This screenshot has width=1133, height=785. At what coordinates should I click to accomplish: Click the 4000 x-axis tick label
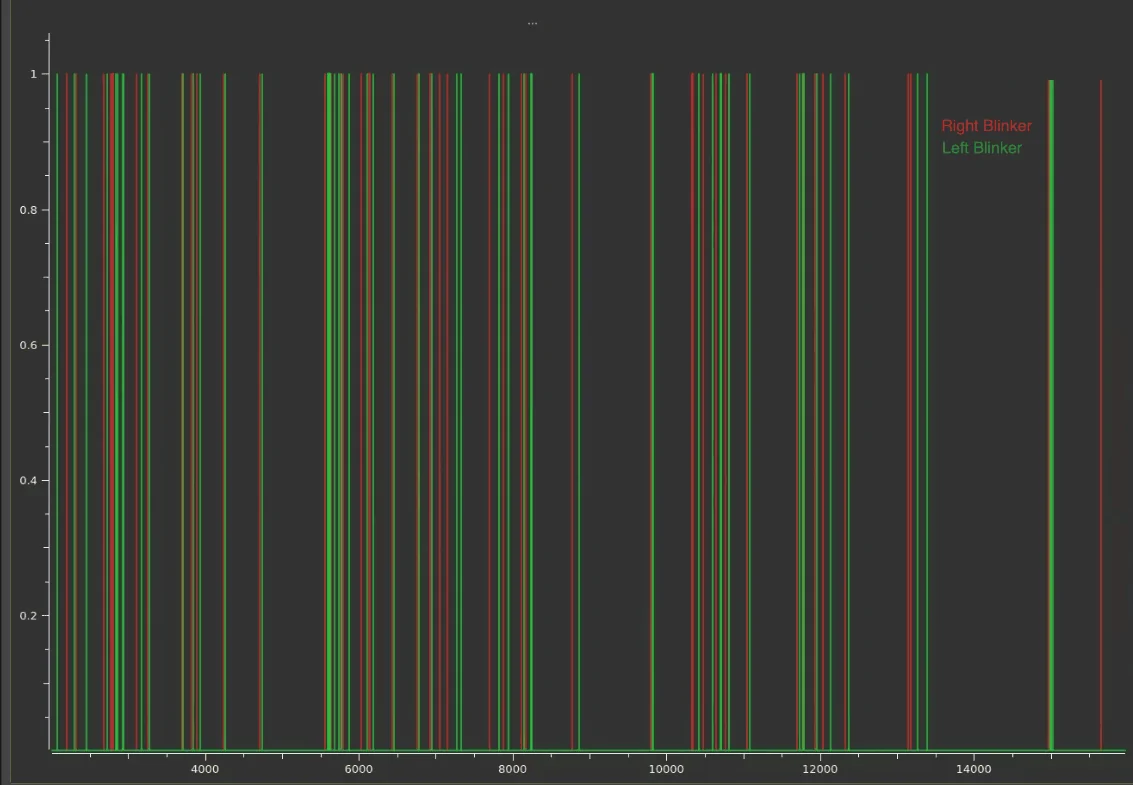pos(204,769)
